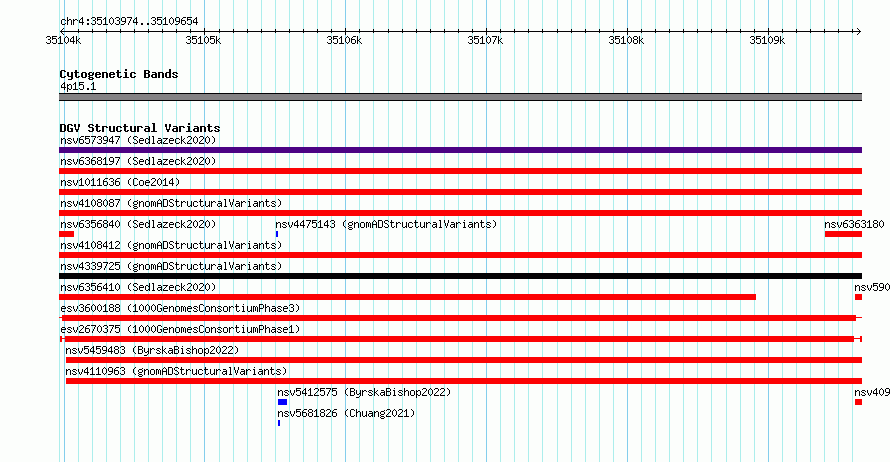Select the red nsv4108412 variant bar
This screenshot has width=890, height=462.
(460, 255)
